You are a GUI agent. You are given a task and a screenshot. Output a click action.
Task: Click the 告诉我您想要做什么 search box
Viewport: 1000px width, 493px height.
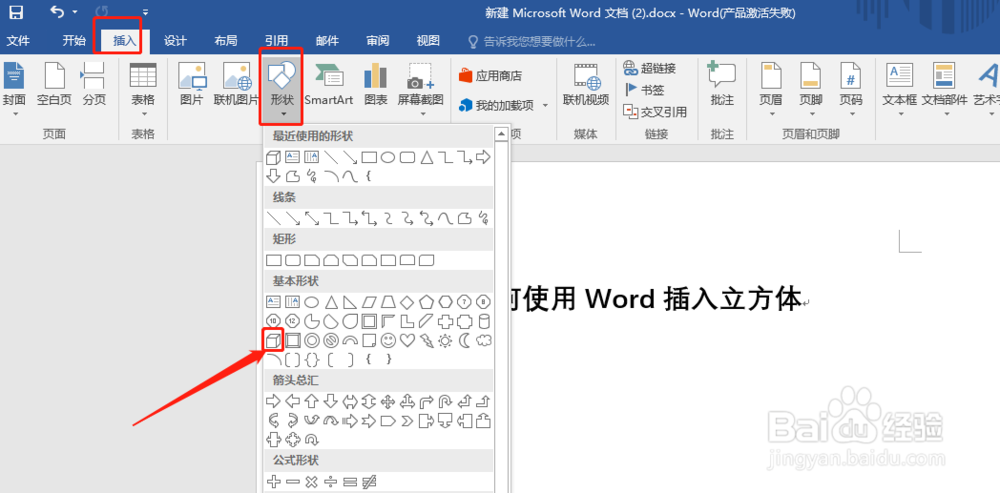pyautogui.click(x=532, y=42)
